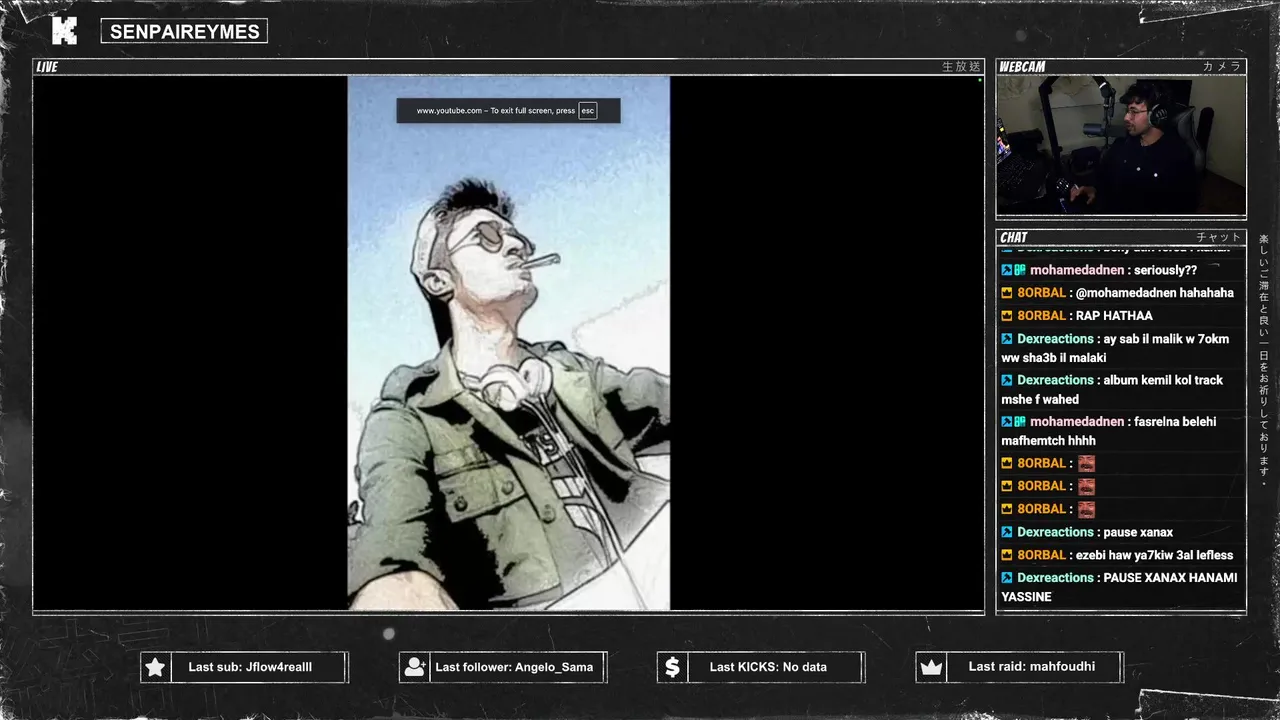Click the badge beside 'Dexreactions : album kemil'
This screenshot has width=1280, height=720.
pos(1007,380)
